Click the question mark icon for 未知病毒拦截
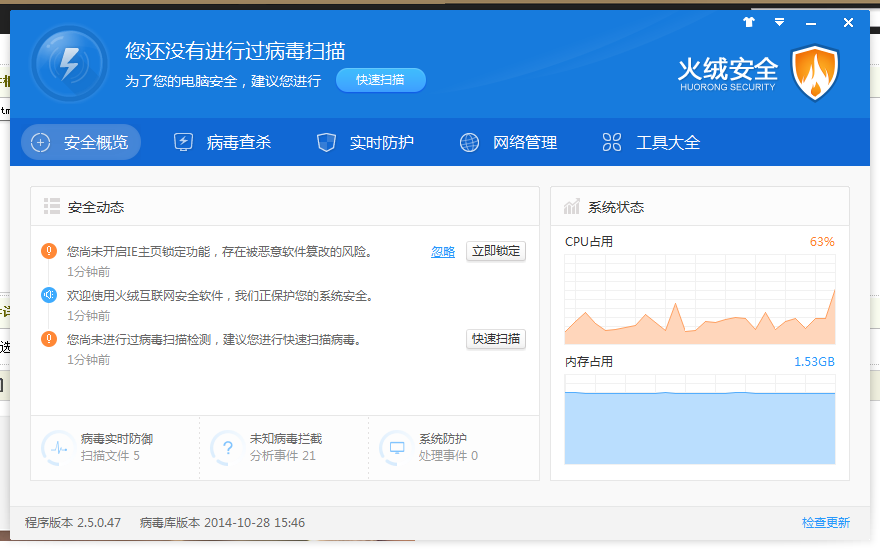This screenshot has height=550, width=880. pos(228,448)
